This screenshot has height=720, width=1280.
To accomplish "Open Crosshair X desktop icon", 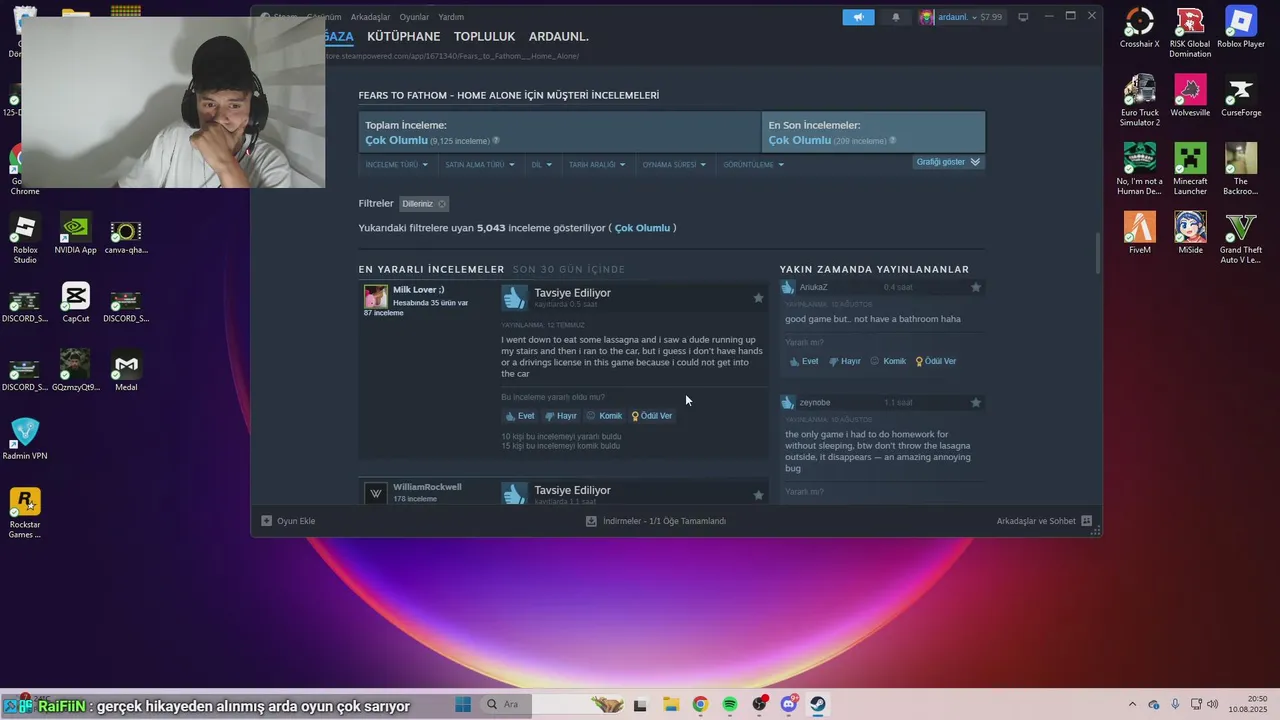I will pyautogui.click(x=1139, y=28).
